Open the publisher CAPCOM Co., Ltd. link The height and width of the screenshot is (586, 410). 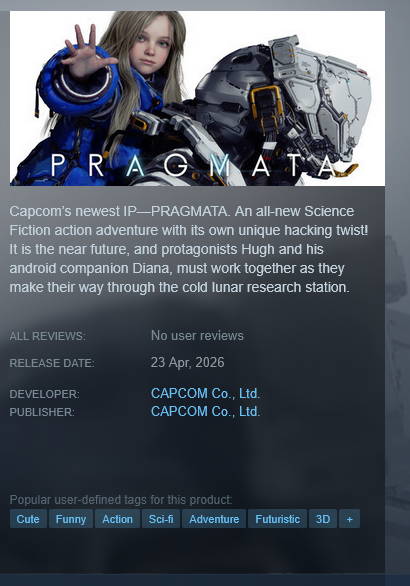coord(205,411)
